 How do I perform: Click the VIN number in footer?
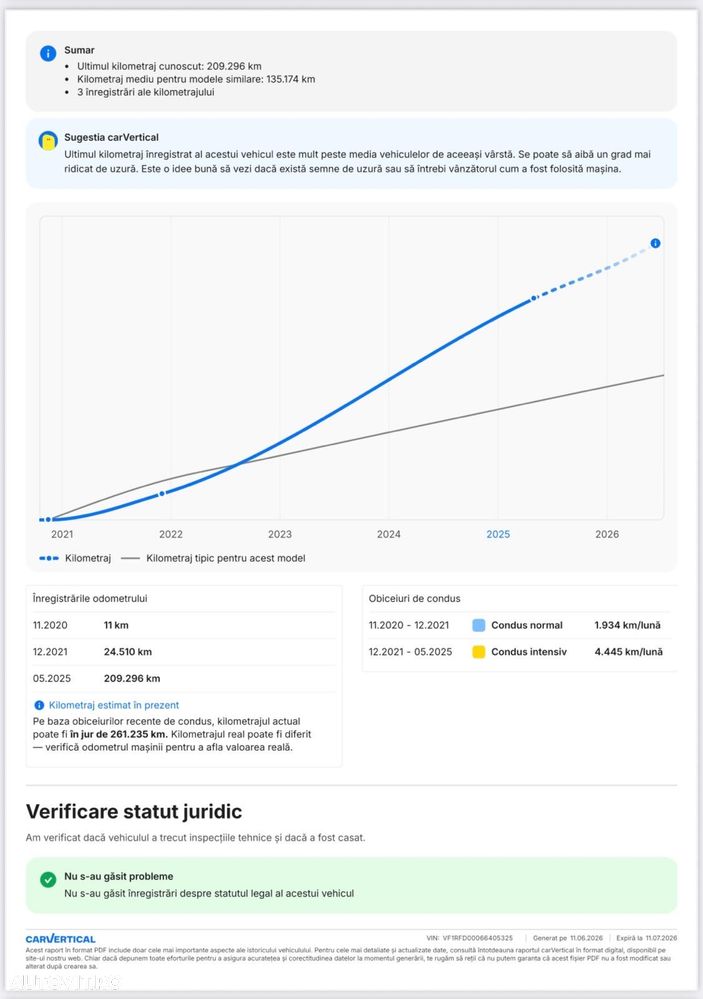478,938
